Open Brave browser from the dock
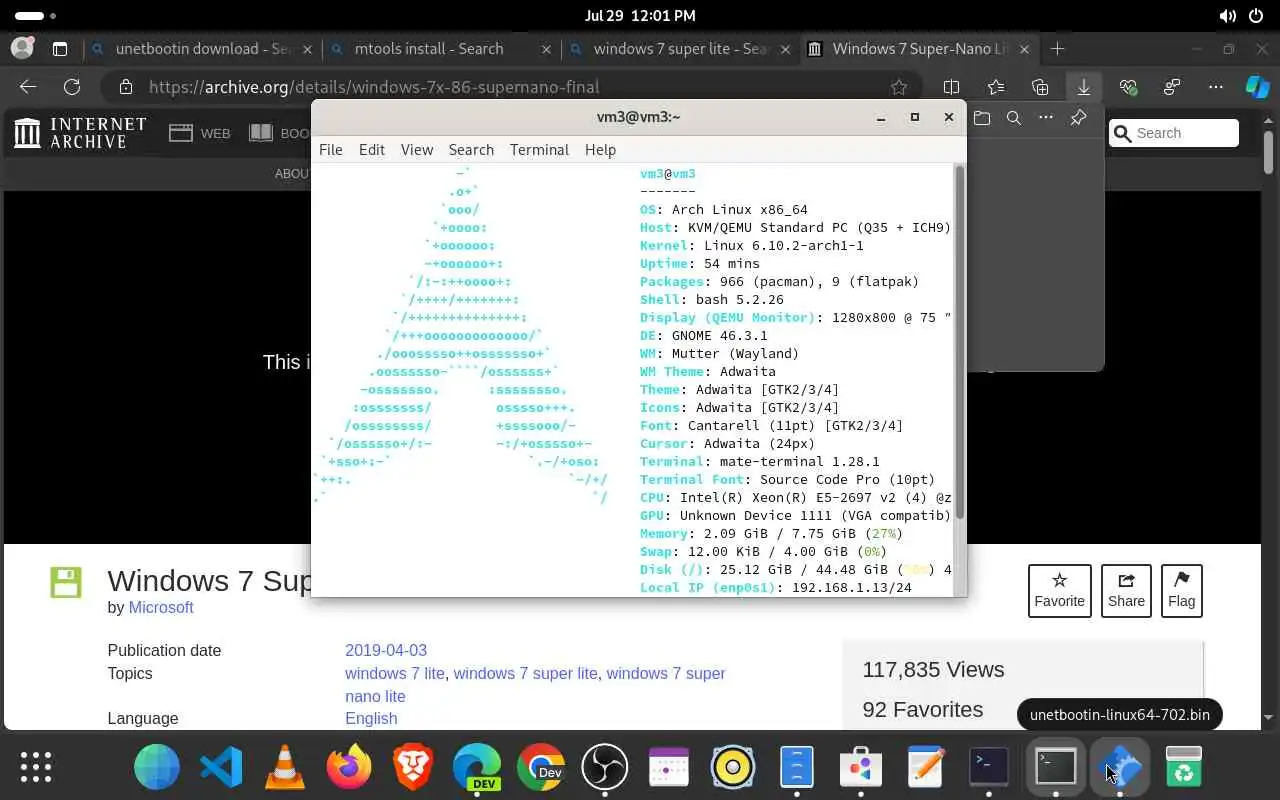The image size is (1280, 800). pyautogui.click(x=413, y=767)
